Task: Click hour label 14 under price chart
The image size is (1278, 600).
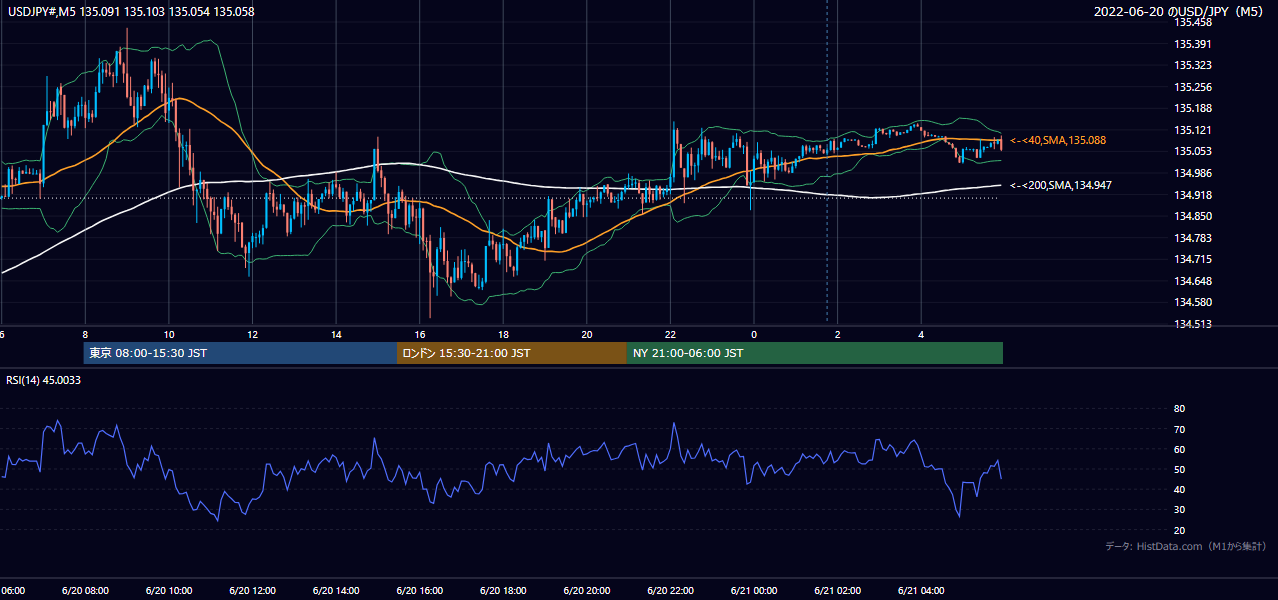Action: 337,335
